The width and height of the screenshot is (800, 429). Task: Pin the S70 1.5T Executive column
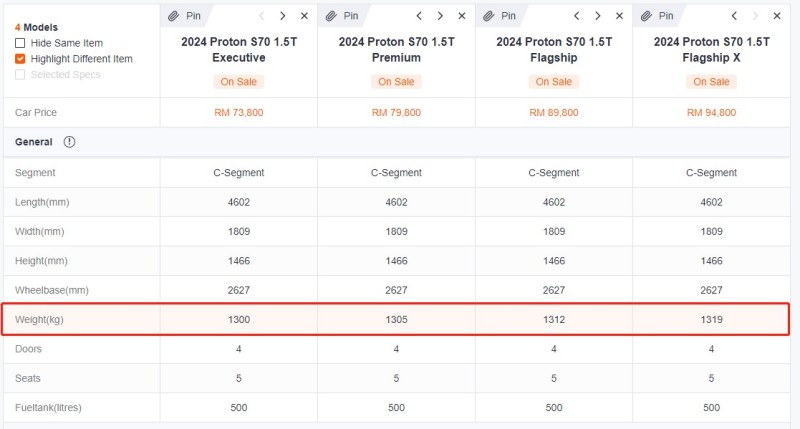(184, 16)
